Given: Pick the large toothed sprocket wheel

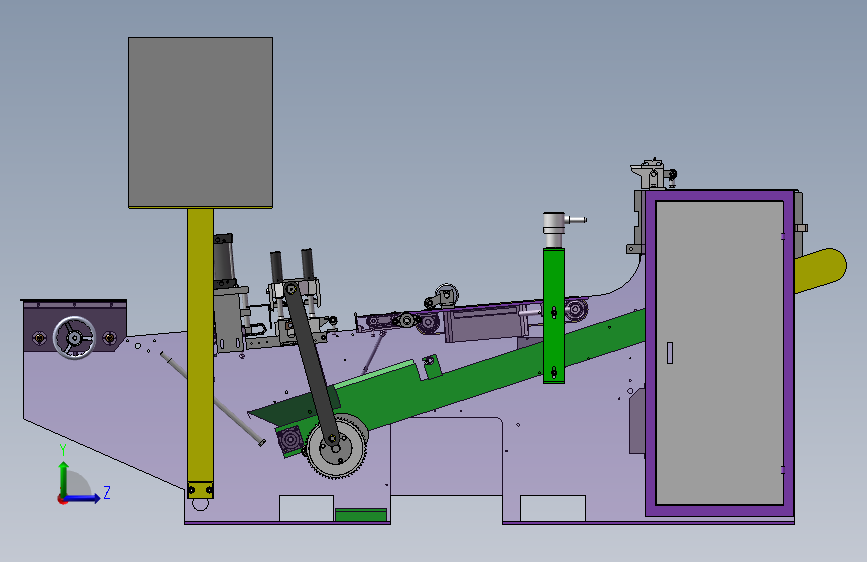Looking at the screenshot, I should coord(337,447).
